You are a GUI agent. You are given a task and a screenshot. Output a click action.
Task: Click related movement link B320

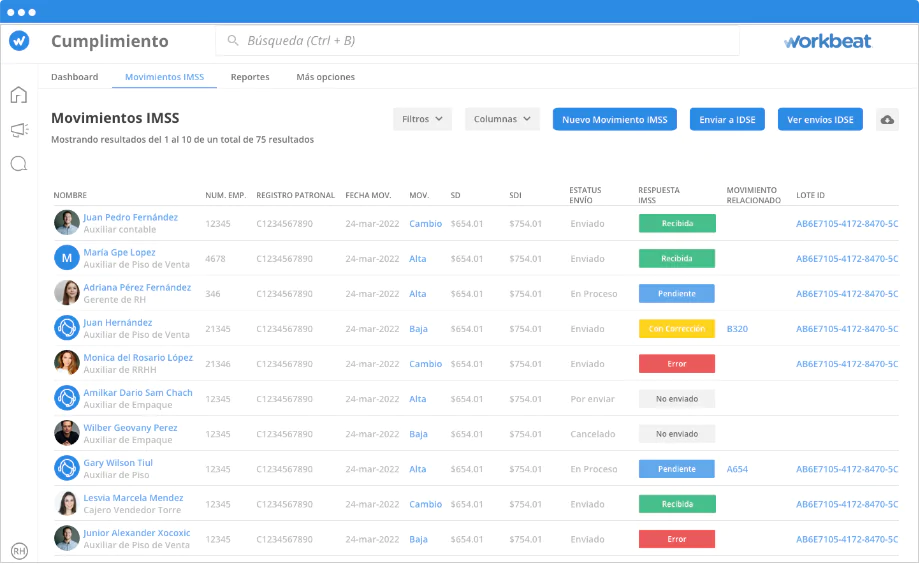(x=737, y=329)
